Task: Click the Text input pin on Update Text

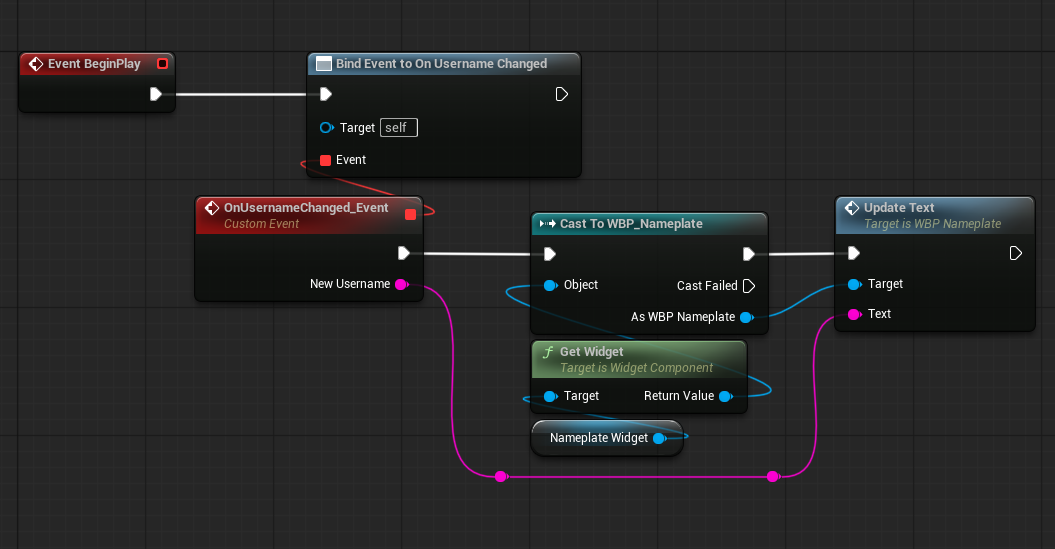Action: (x=853, y=314)
